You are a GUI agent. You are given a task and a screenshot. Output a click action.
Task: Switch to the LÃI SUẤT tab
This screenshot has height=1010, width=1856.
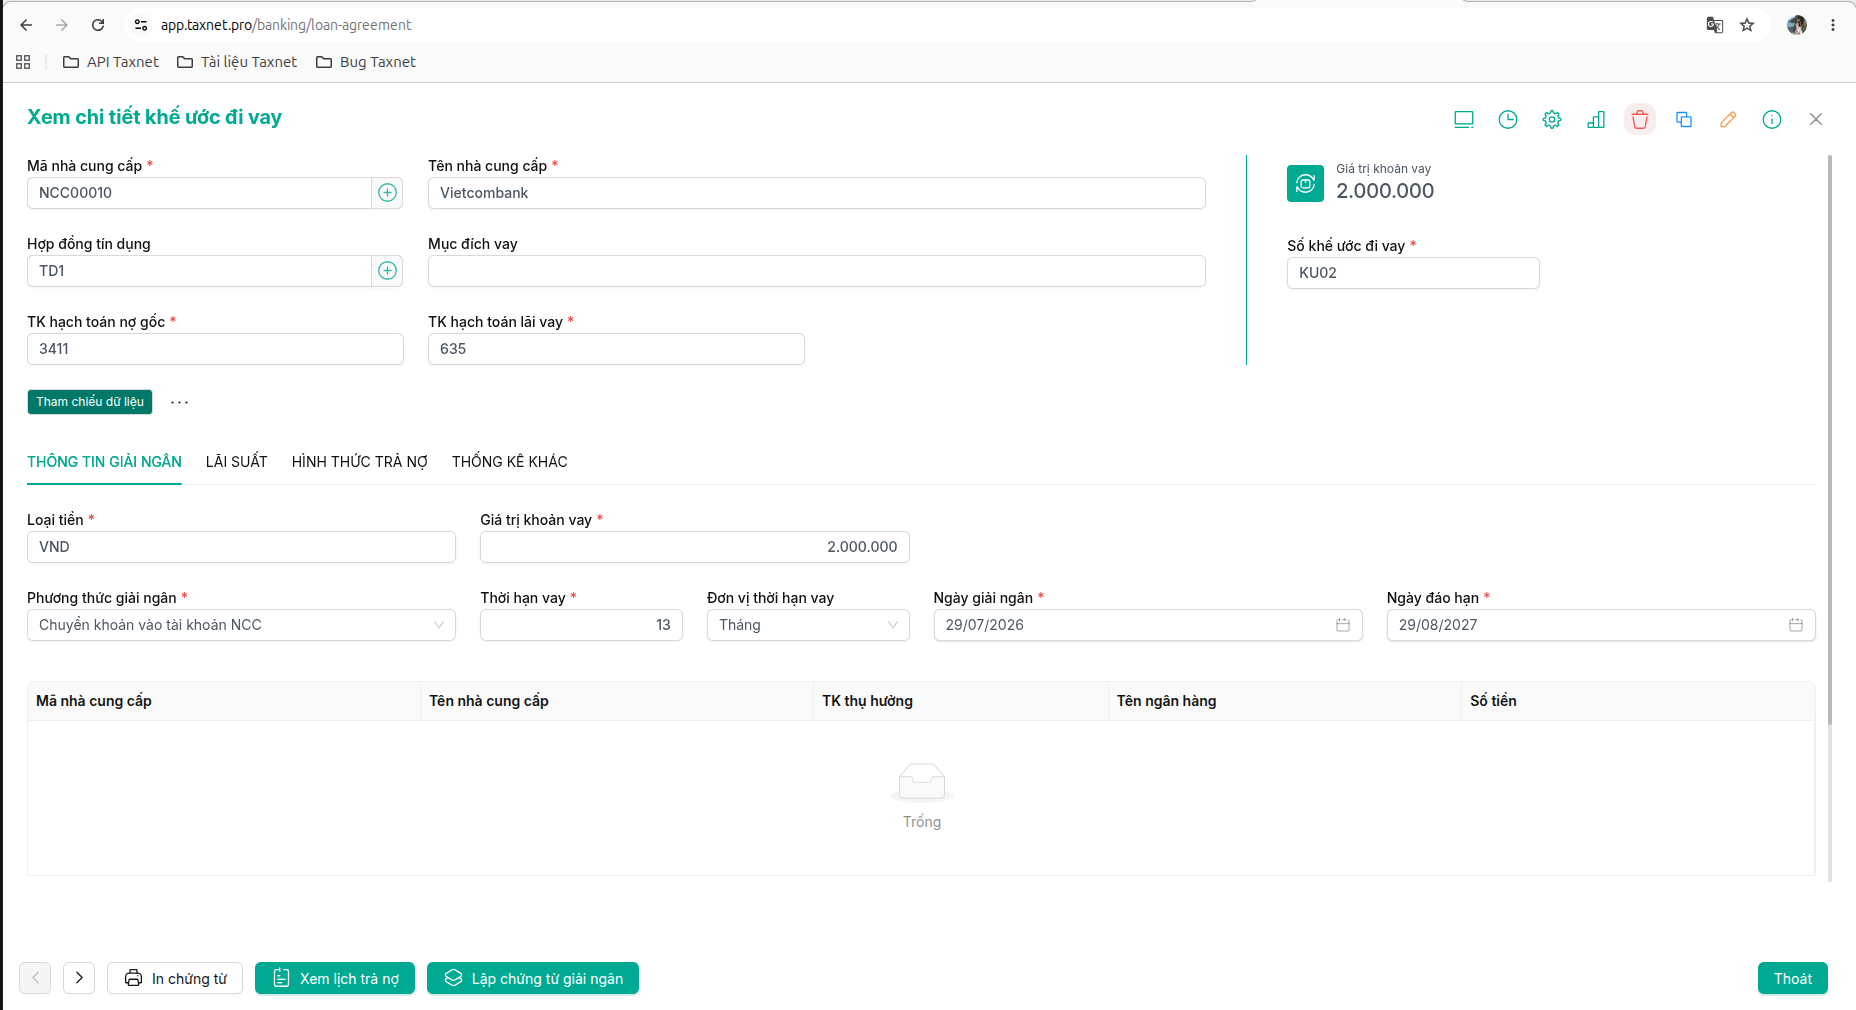(x=237, y=462)
